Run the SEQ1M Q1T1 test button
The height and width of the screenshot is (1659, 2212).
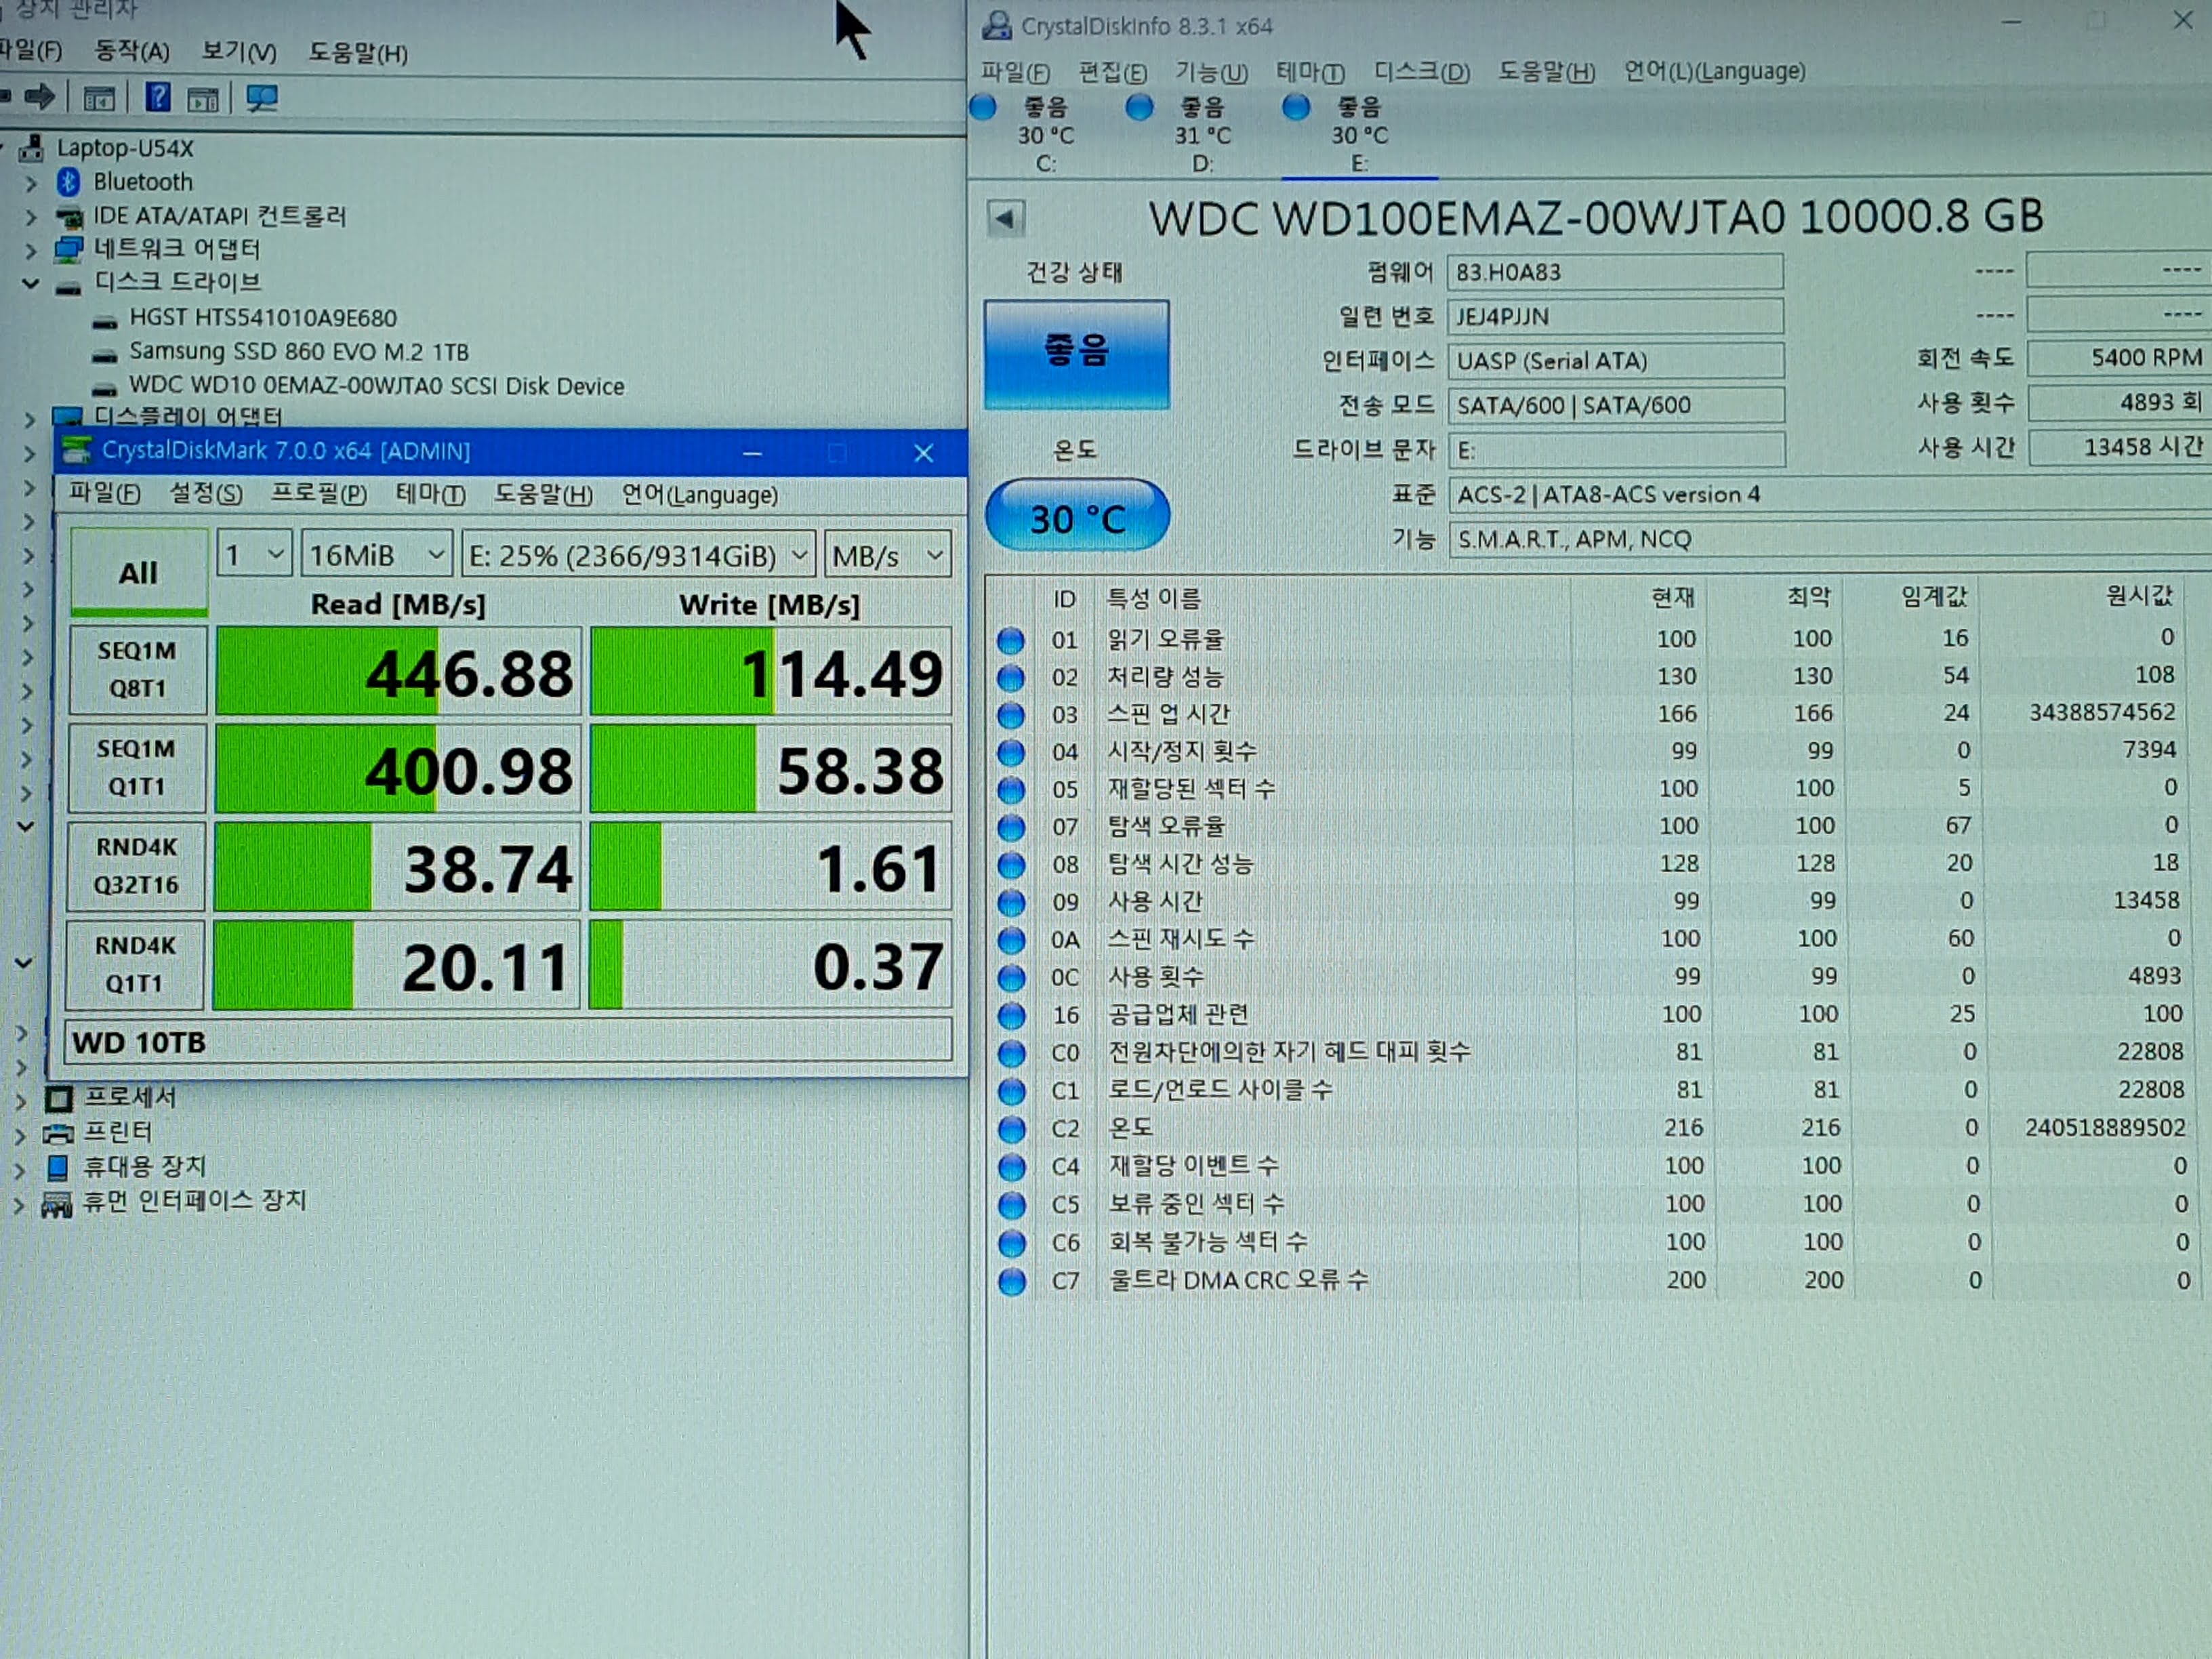coord(137,768)
